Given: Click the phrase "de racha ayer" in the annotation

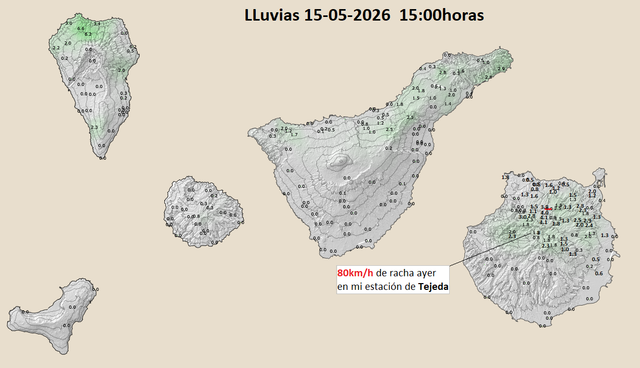Looking at the screenshot, I should point(406,273).
